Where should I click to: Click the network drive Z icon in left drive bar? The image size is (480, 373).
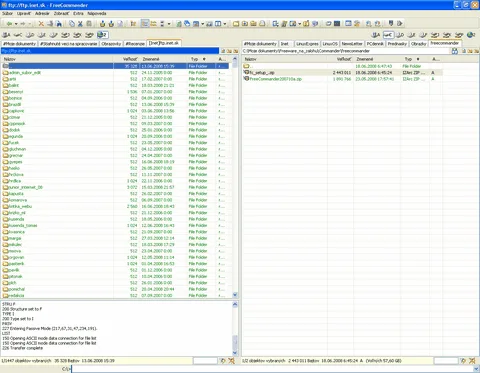point(102,35)
